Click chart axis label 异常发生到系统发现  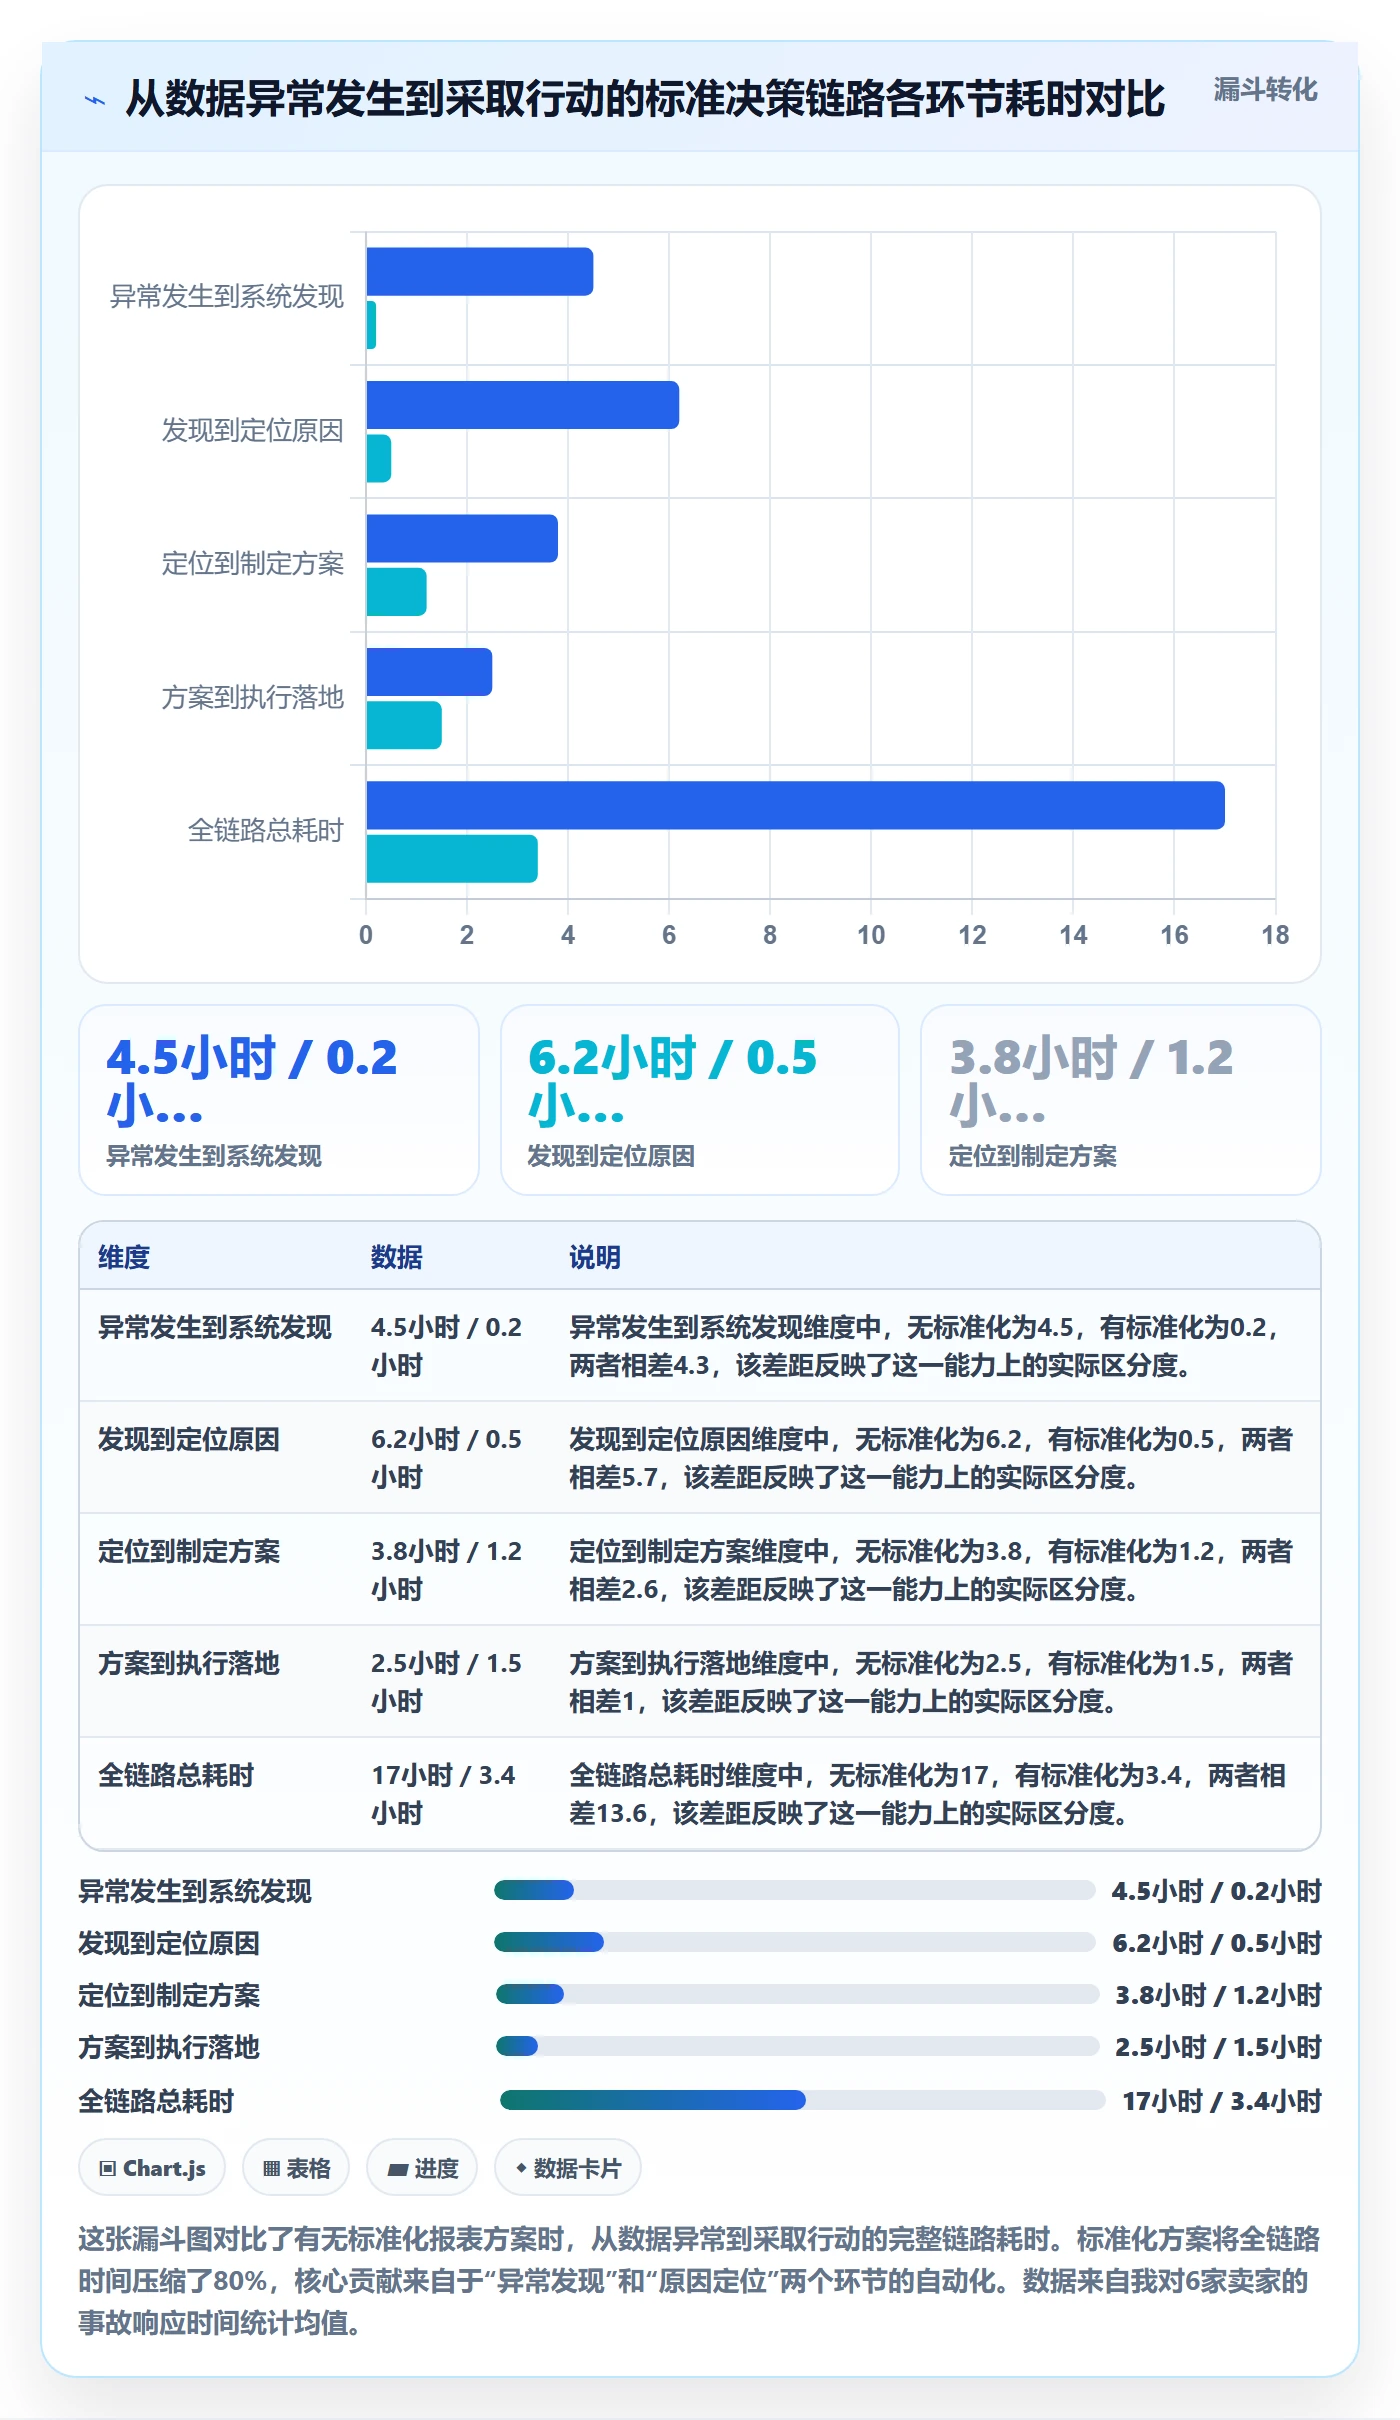coord(227,297)
